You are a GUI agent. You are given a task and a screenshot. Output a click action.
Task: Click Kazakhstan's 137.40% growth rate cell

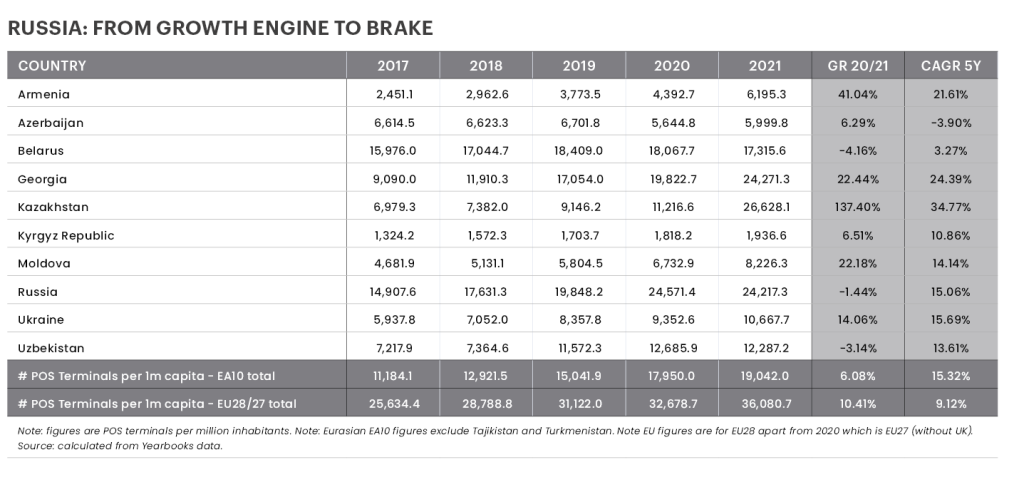point(857,207)
